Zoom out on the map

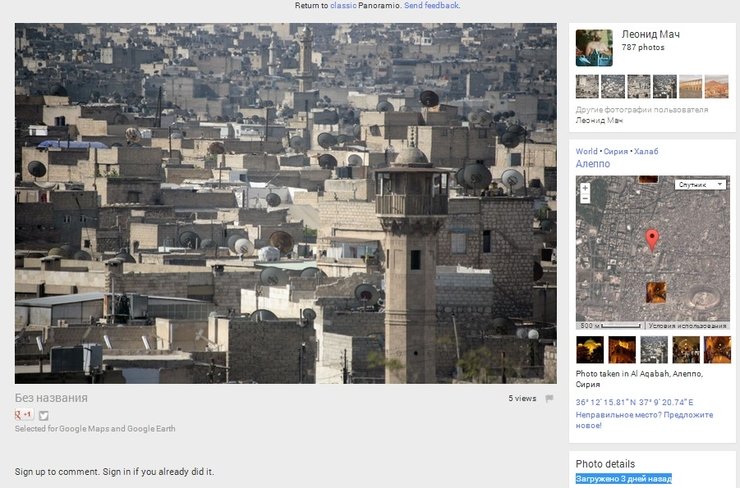click(585, 198)
